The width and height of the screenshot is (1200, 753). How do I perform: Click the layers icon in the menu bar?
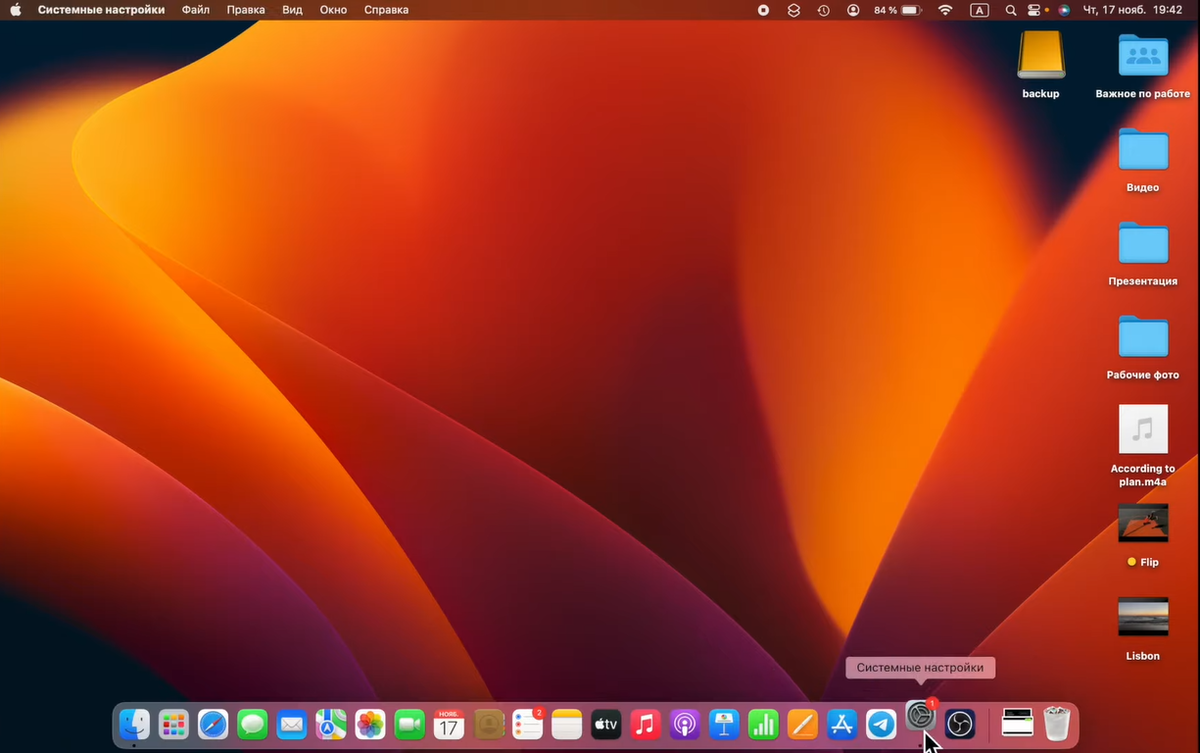pyautogui.click(x=794, y=10)
